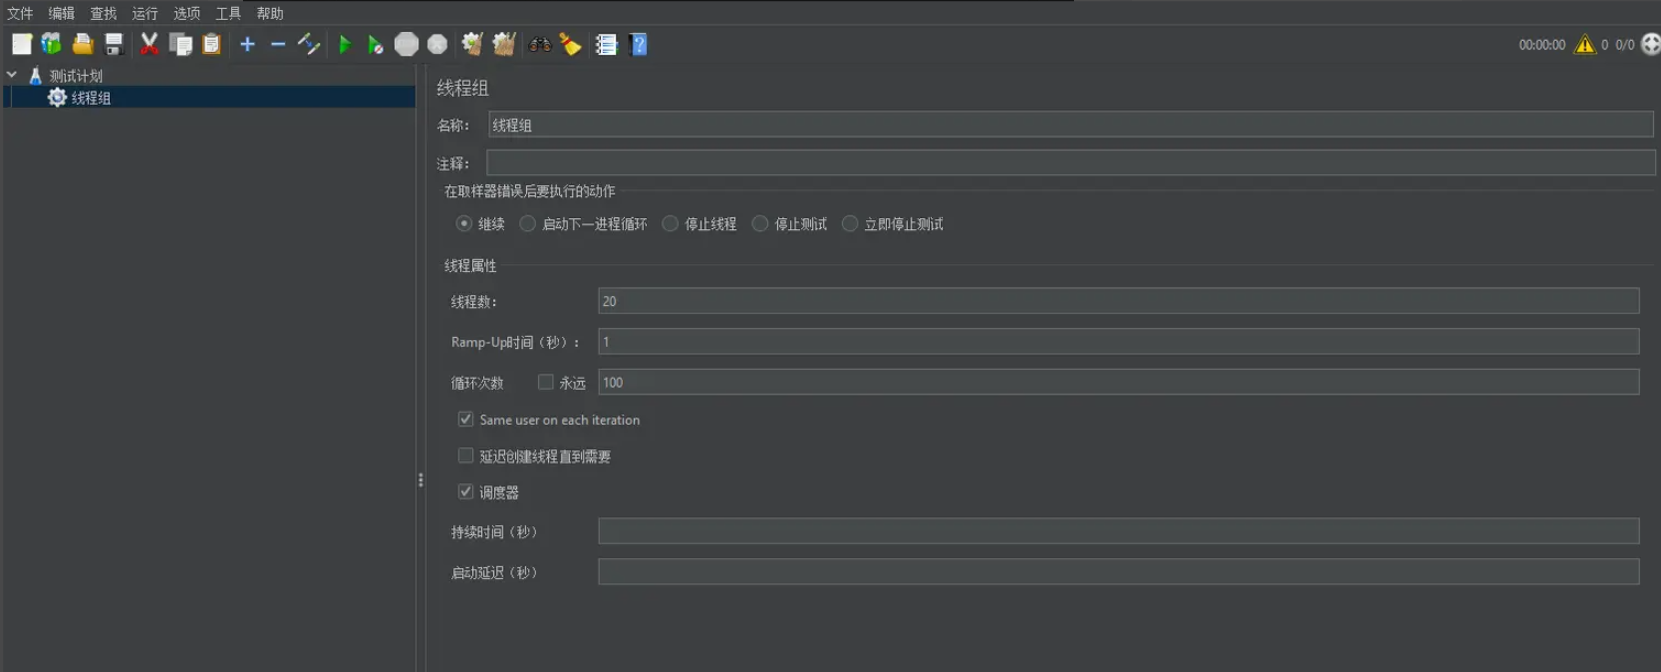1661x672 pixels.
Task: Click the Ramp-Up时间 field showing 1
Action: pos(1118,341)
